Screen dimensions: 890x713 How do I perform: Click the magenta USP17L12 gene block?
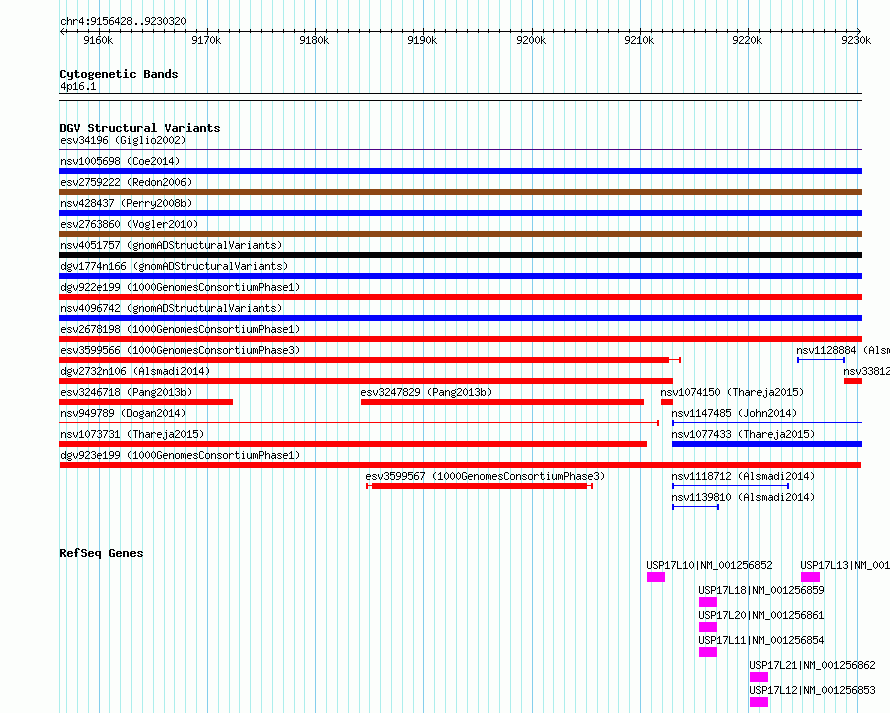click(x=759, y=702)
